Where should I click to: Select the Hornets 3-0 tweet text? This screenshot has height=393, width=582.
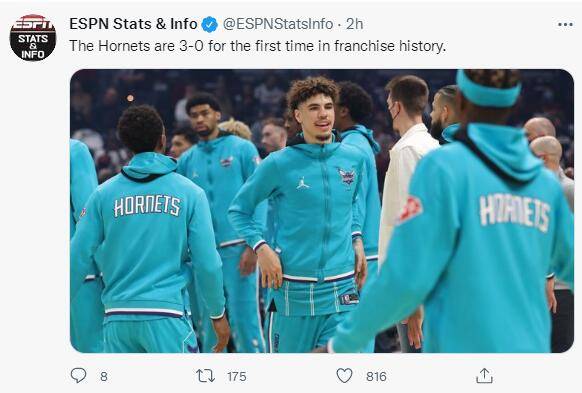tap(258, 46)
